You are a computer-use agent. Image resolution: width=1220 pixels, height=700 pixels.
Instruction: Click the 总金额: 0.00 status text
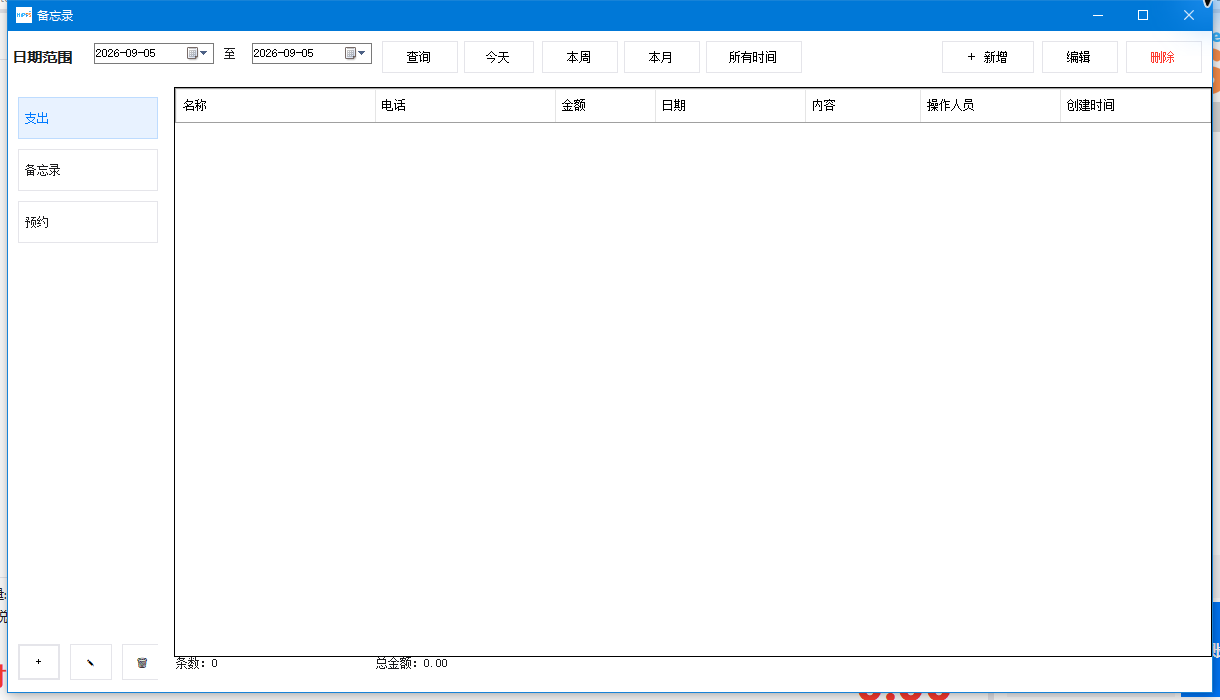click(412, 663)
